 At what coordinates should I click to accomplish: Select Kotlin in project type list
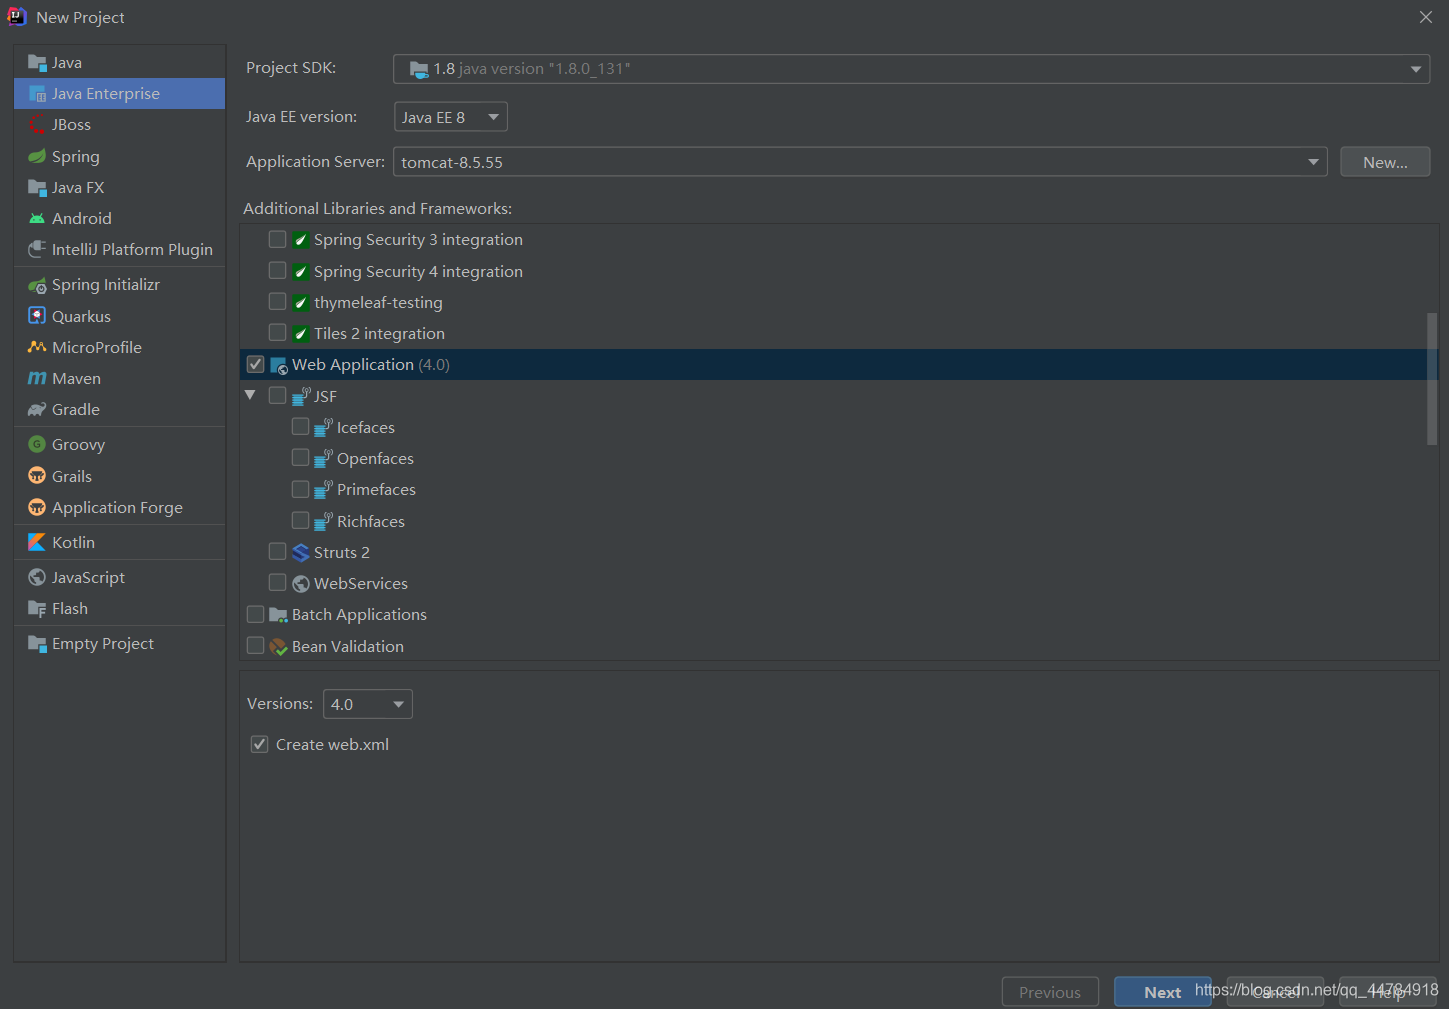coord(120,542)
